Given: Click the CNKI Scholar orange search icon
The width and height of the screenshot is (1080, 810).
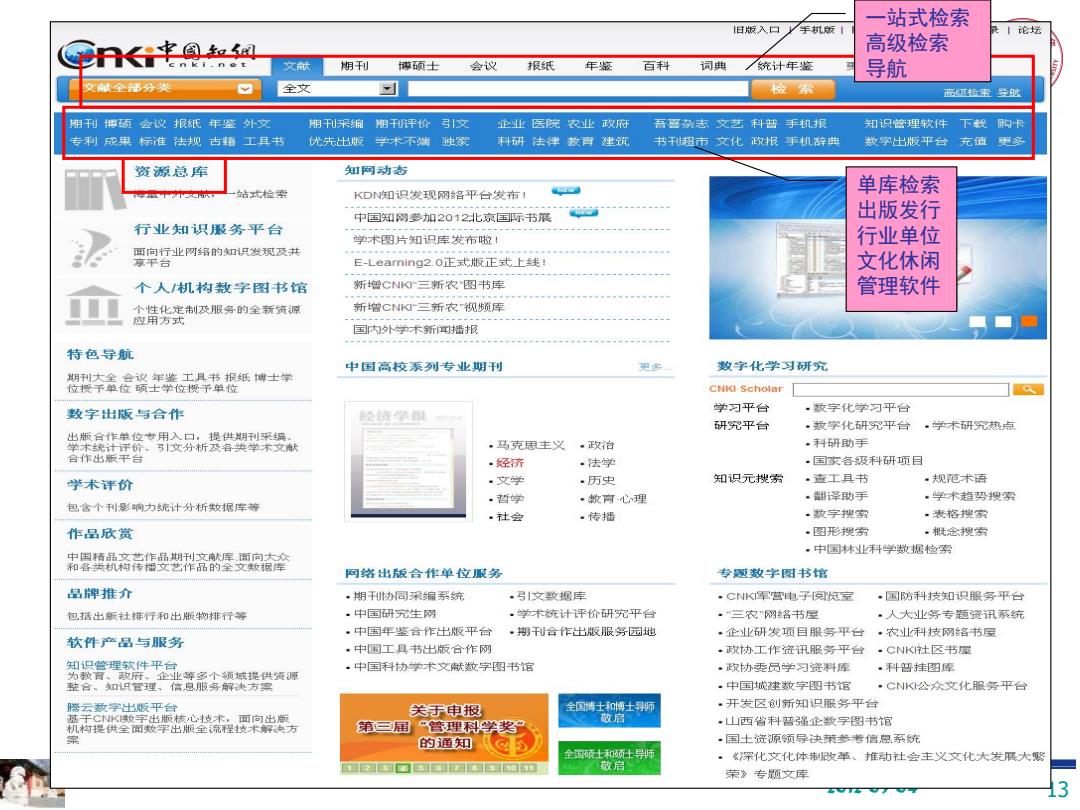Looking at the screenshot, I should [x=1028, y=390].
